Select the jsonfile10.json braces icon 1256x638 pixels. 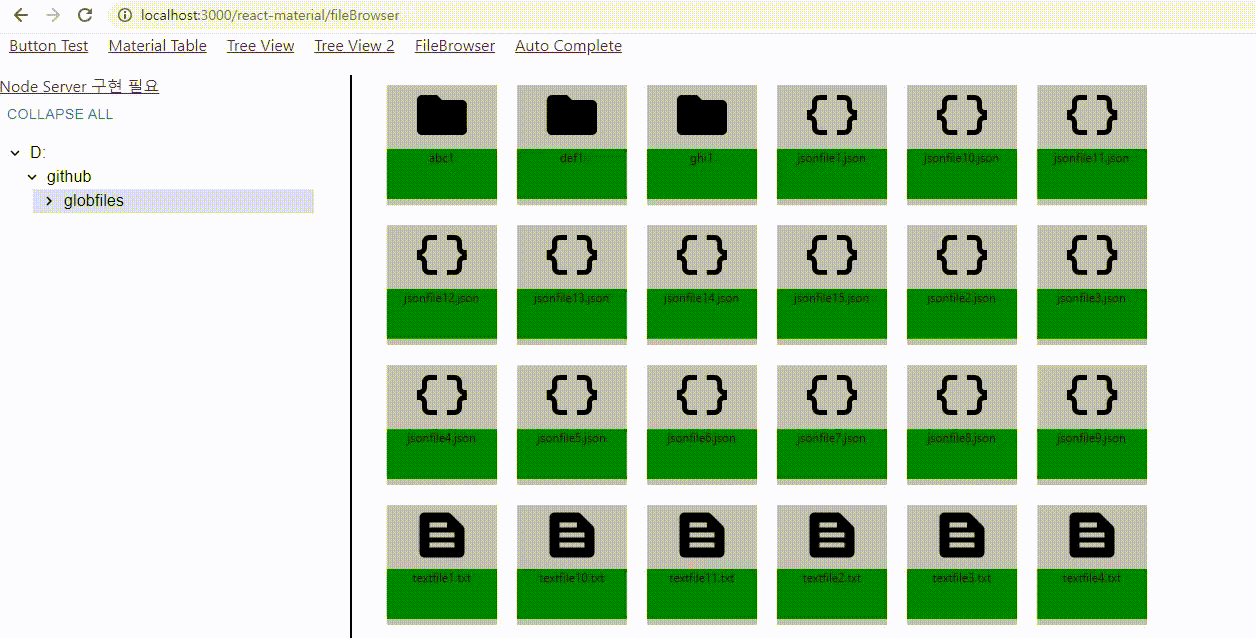coord(962,115)
